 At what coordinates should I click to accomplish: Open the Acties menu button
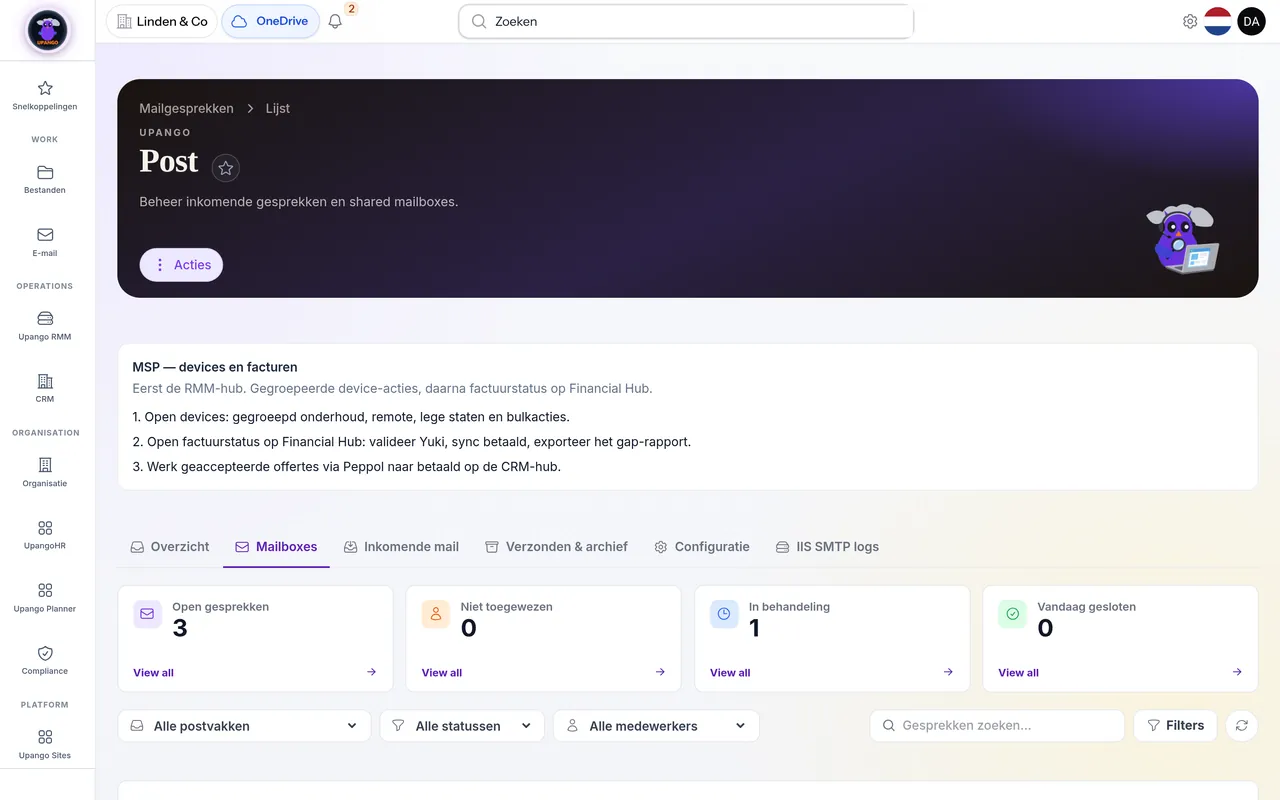(181, 265)
